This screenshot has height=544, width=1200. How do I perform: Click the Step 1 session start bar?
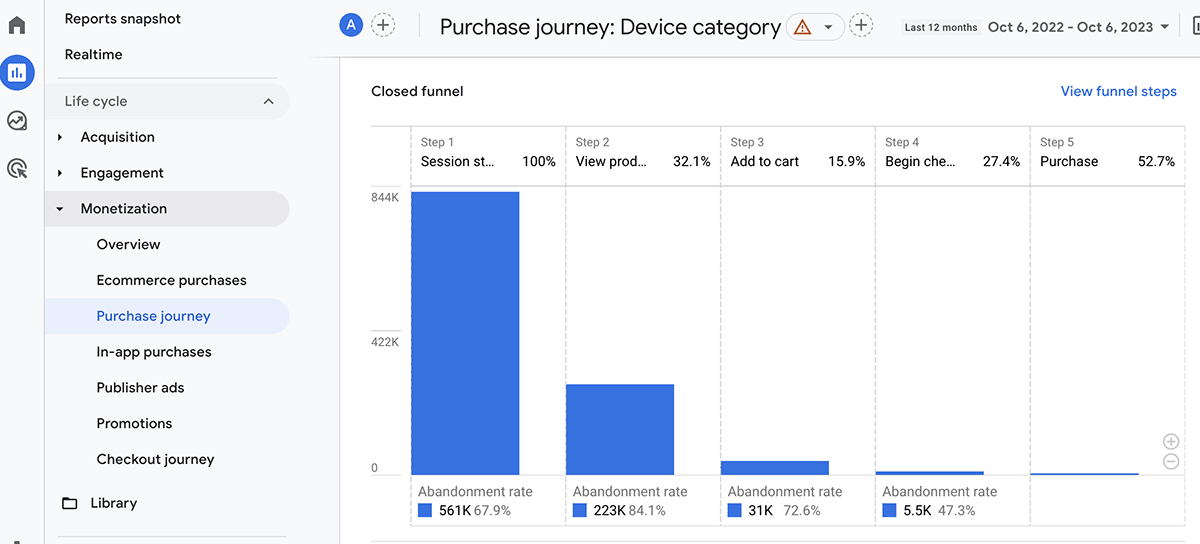(x=465, y=332)
